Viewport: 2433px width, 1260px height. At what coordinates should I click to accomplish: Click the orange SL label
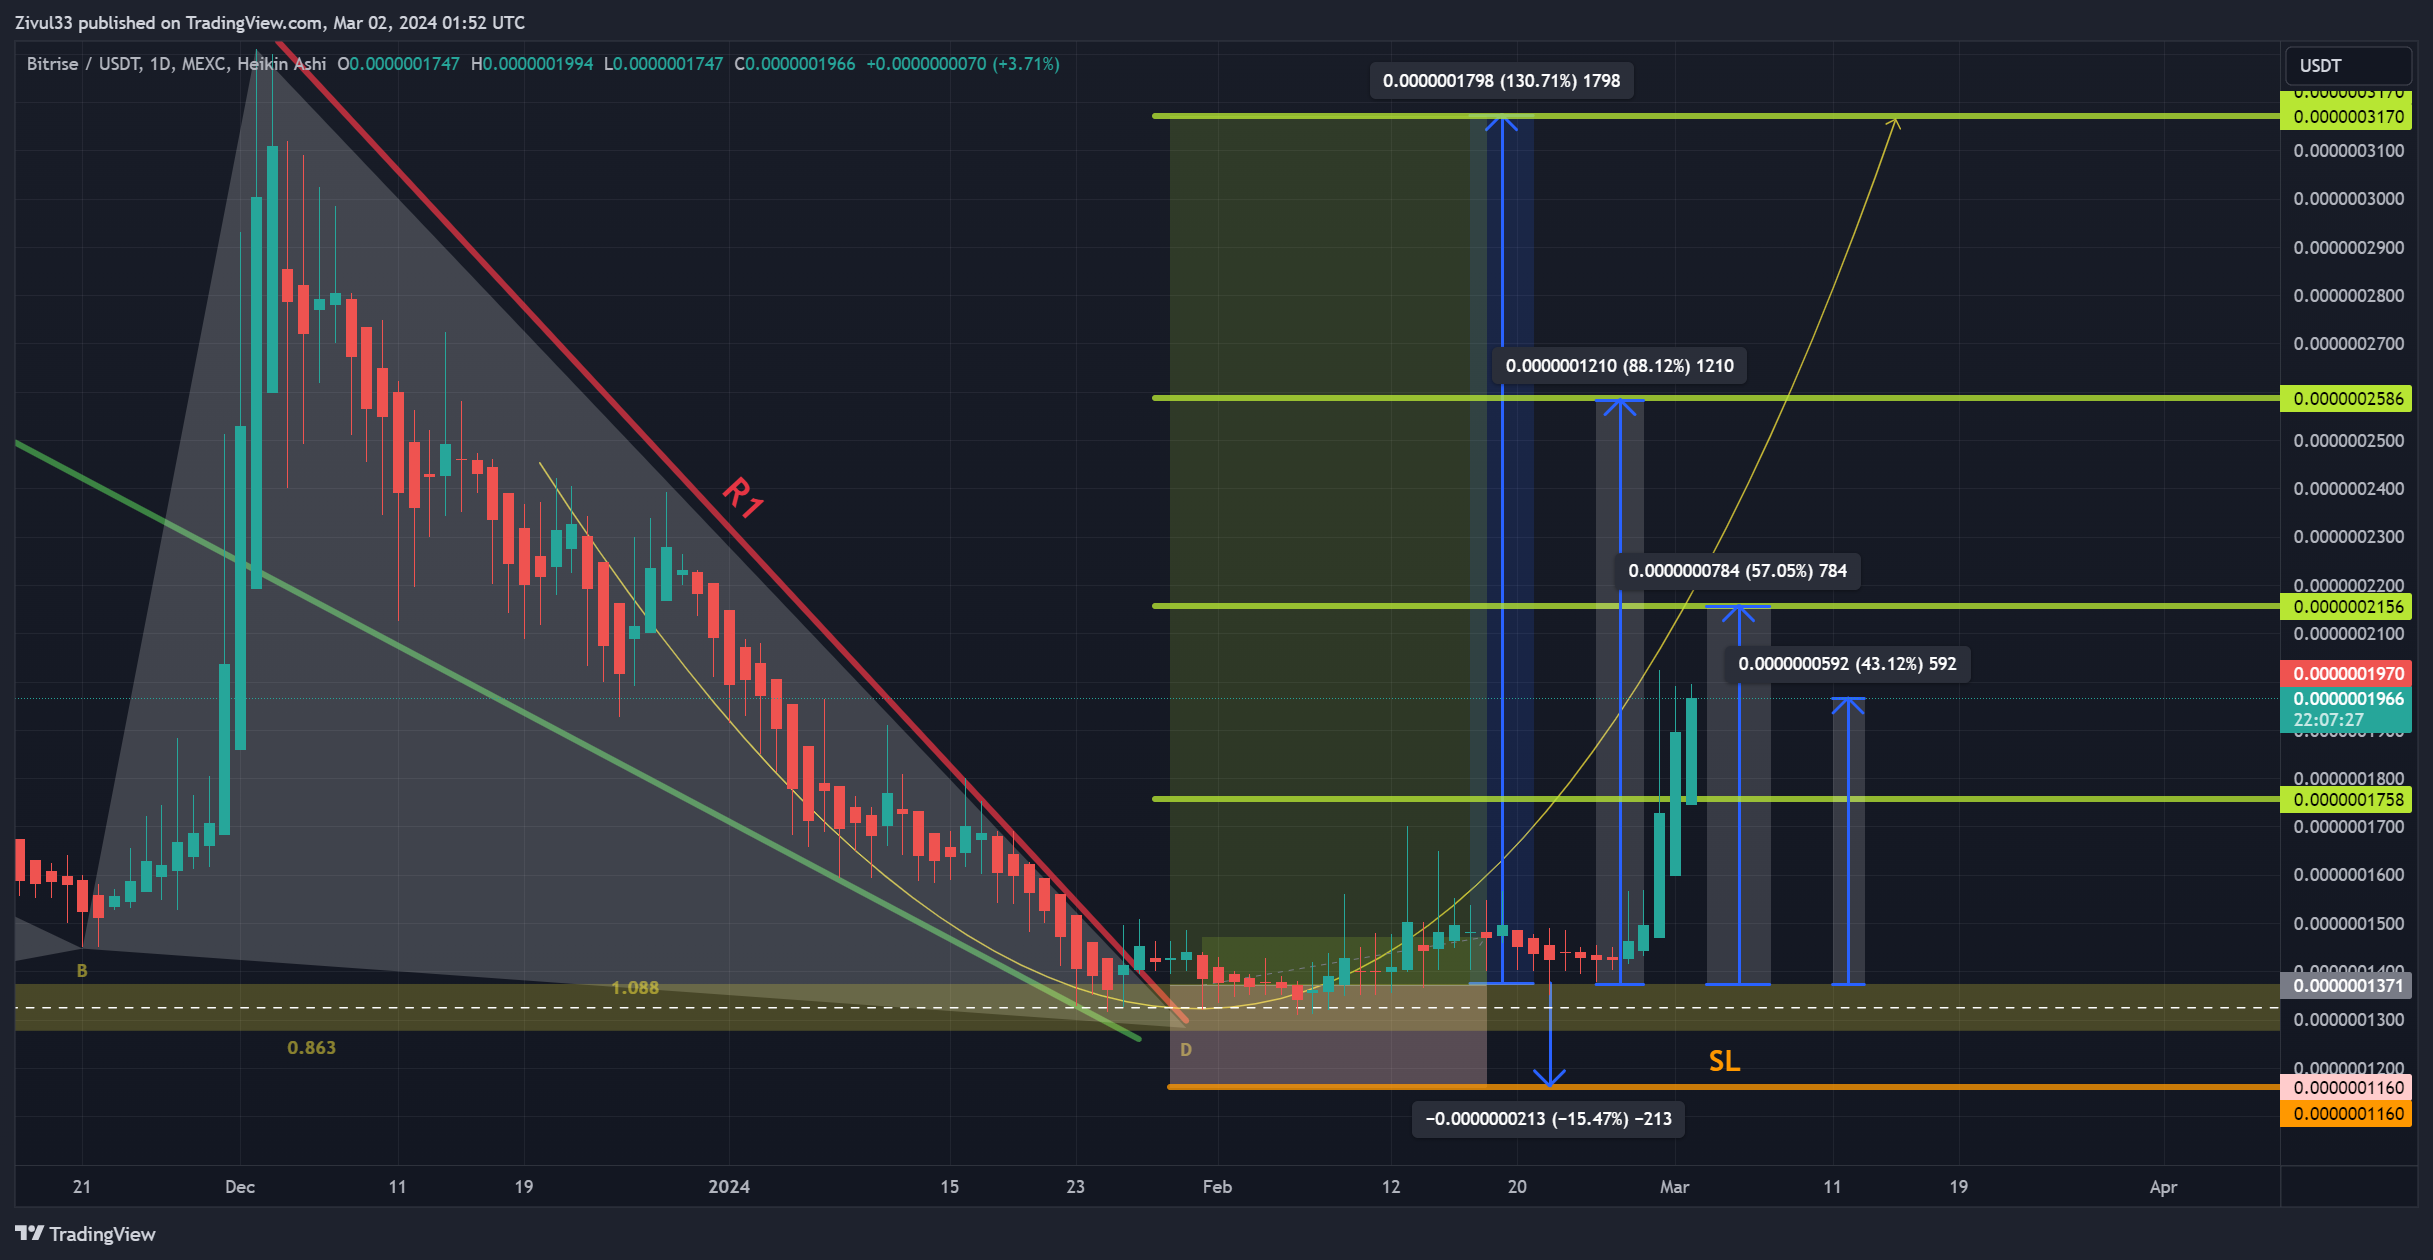pyautogui.click(x=1724, y=1061)
